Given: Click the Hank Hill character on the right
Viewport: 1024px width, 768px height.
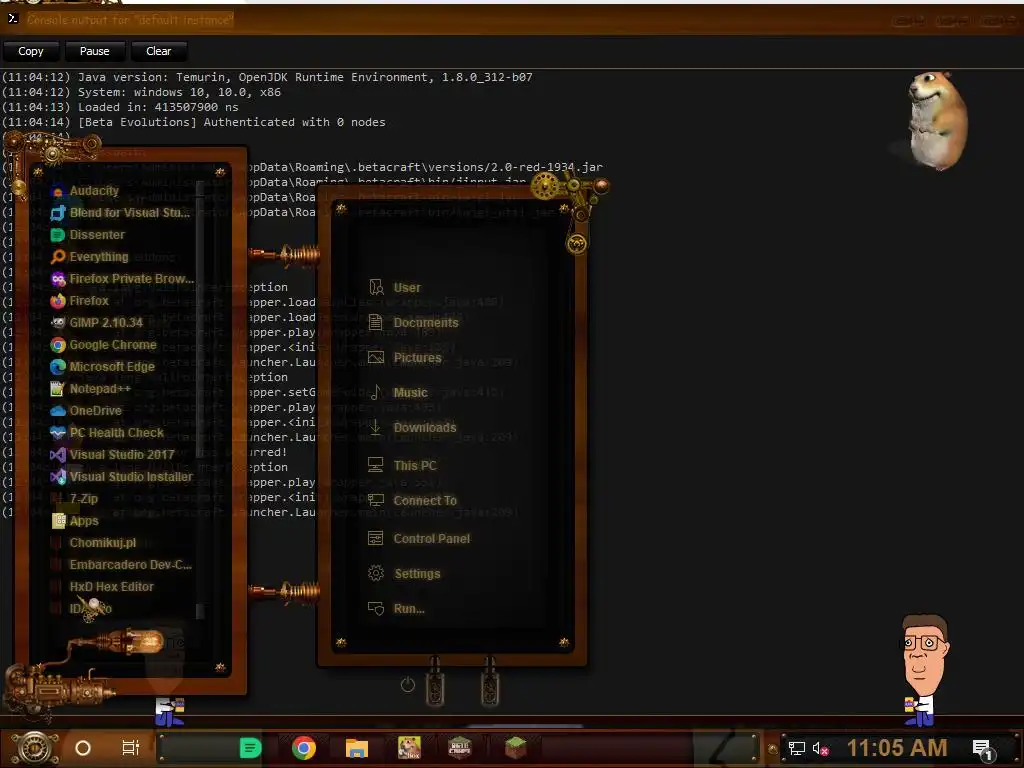Looking at the screenshot, I should (923, 669).
